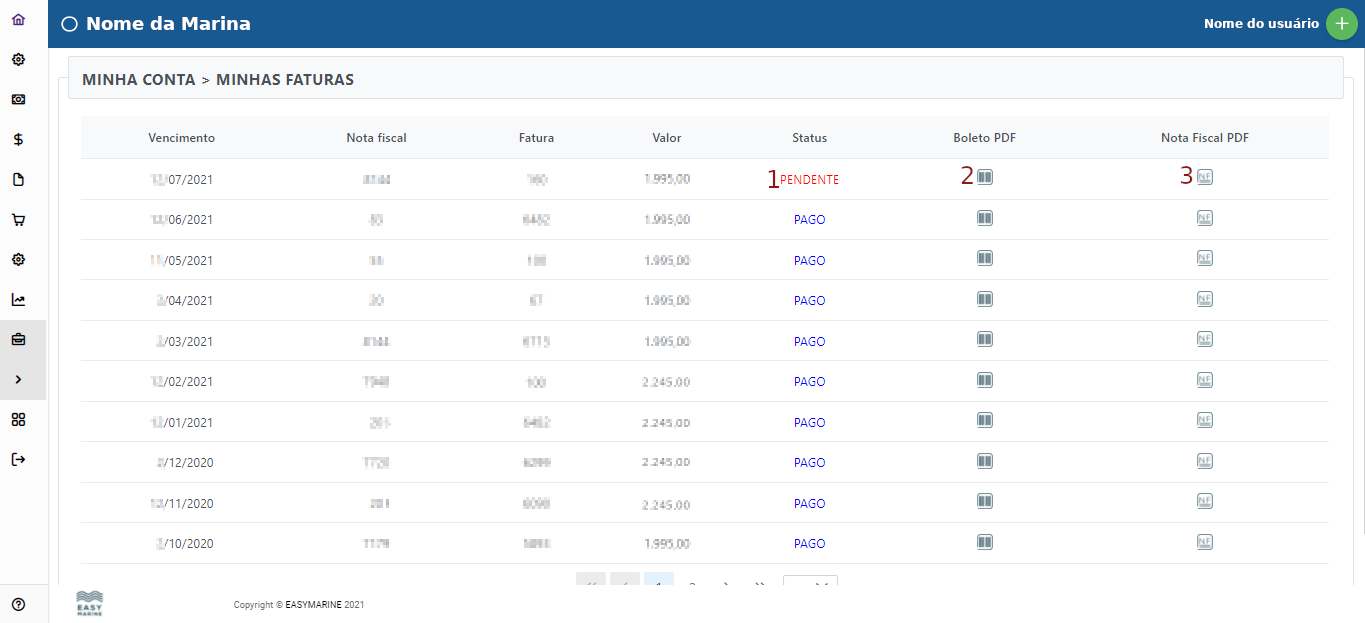Click the green plus button near username
This screenshot has height=623, width=1365.
pyautogui.click(x=1342, y=24)
